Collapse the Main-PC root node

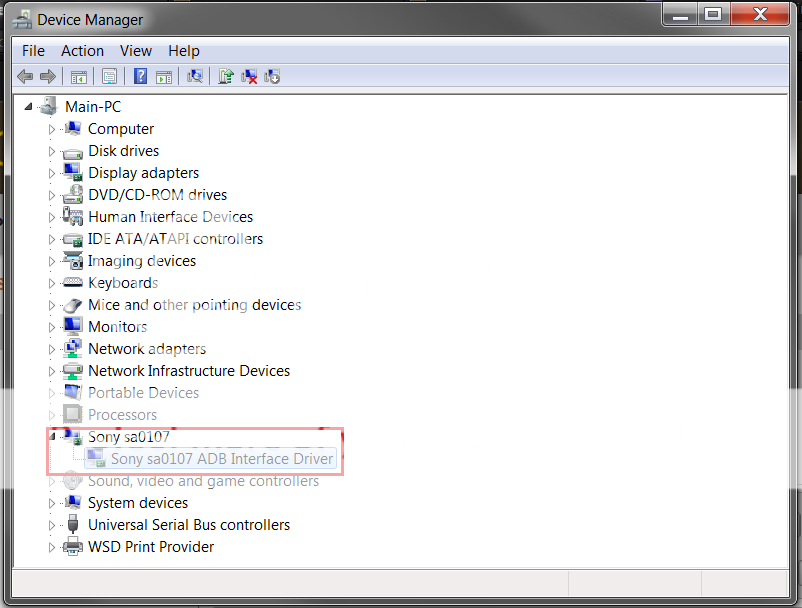(x=29, y=107)
